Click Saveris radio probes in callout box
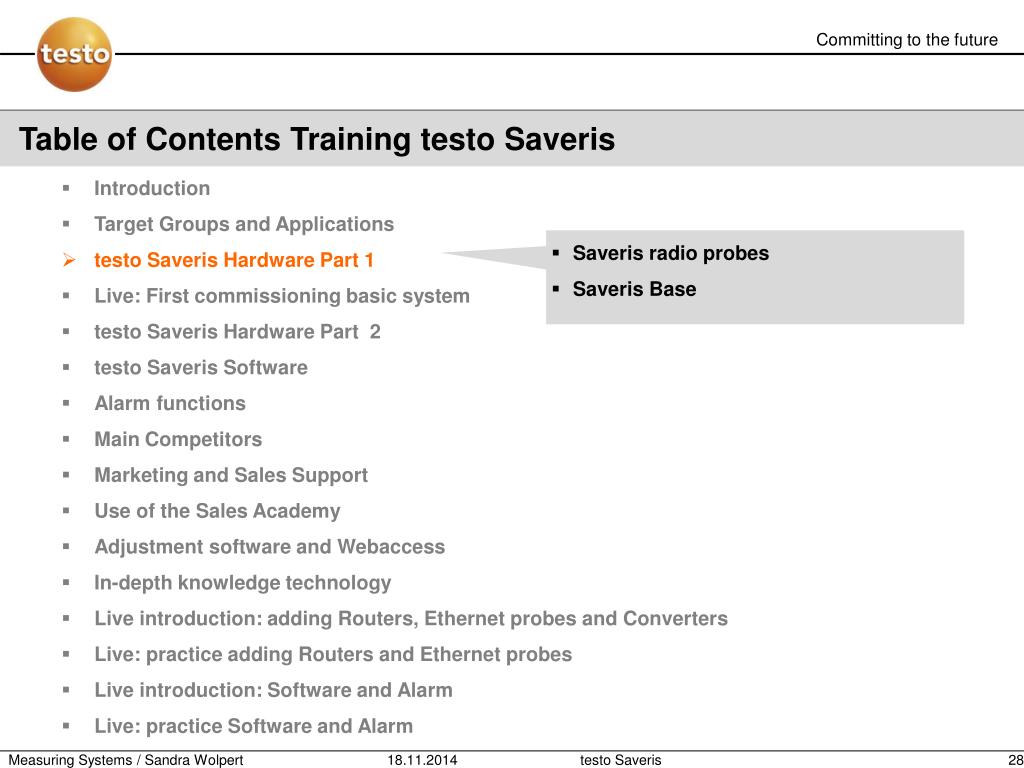 [671, 253]
